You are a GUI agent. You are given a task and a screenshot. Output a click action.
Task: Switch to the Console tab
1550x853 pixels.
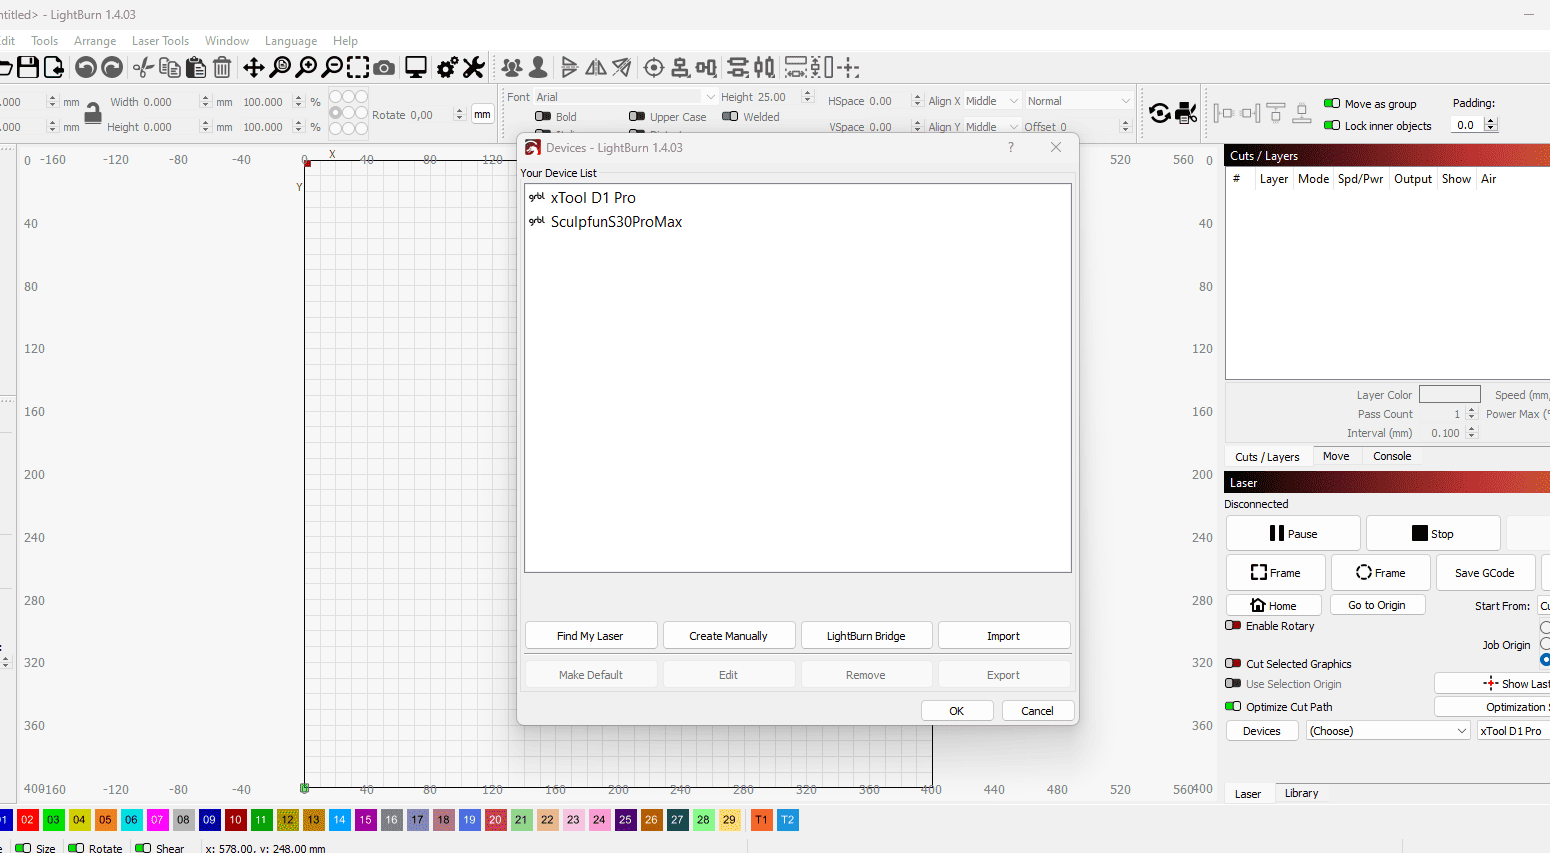pos(1391,456)
